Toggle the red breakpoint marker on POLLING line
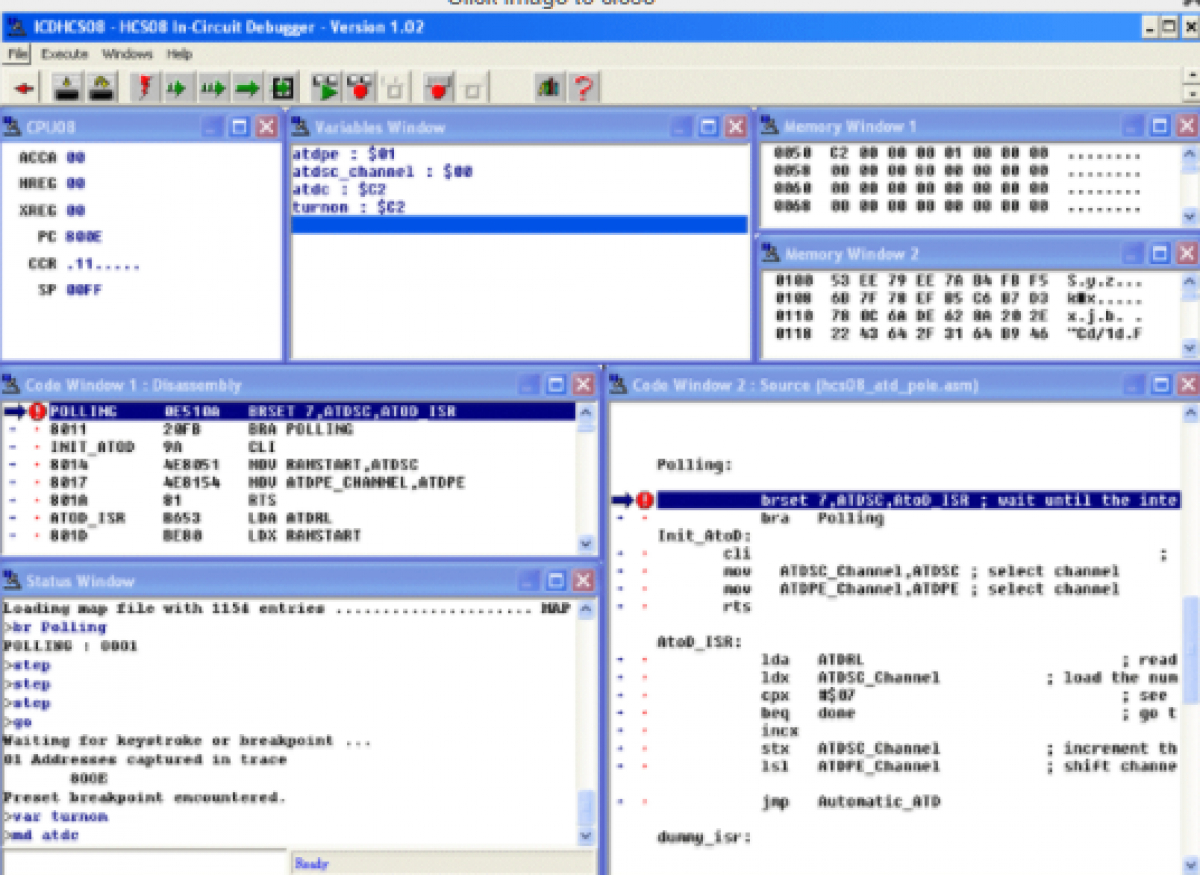The width and height of the screenshot is (1200, 875). [x=39, y=411]
